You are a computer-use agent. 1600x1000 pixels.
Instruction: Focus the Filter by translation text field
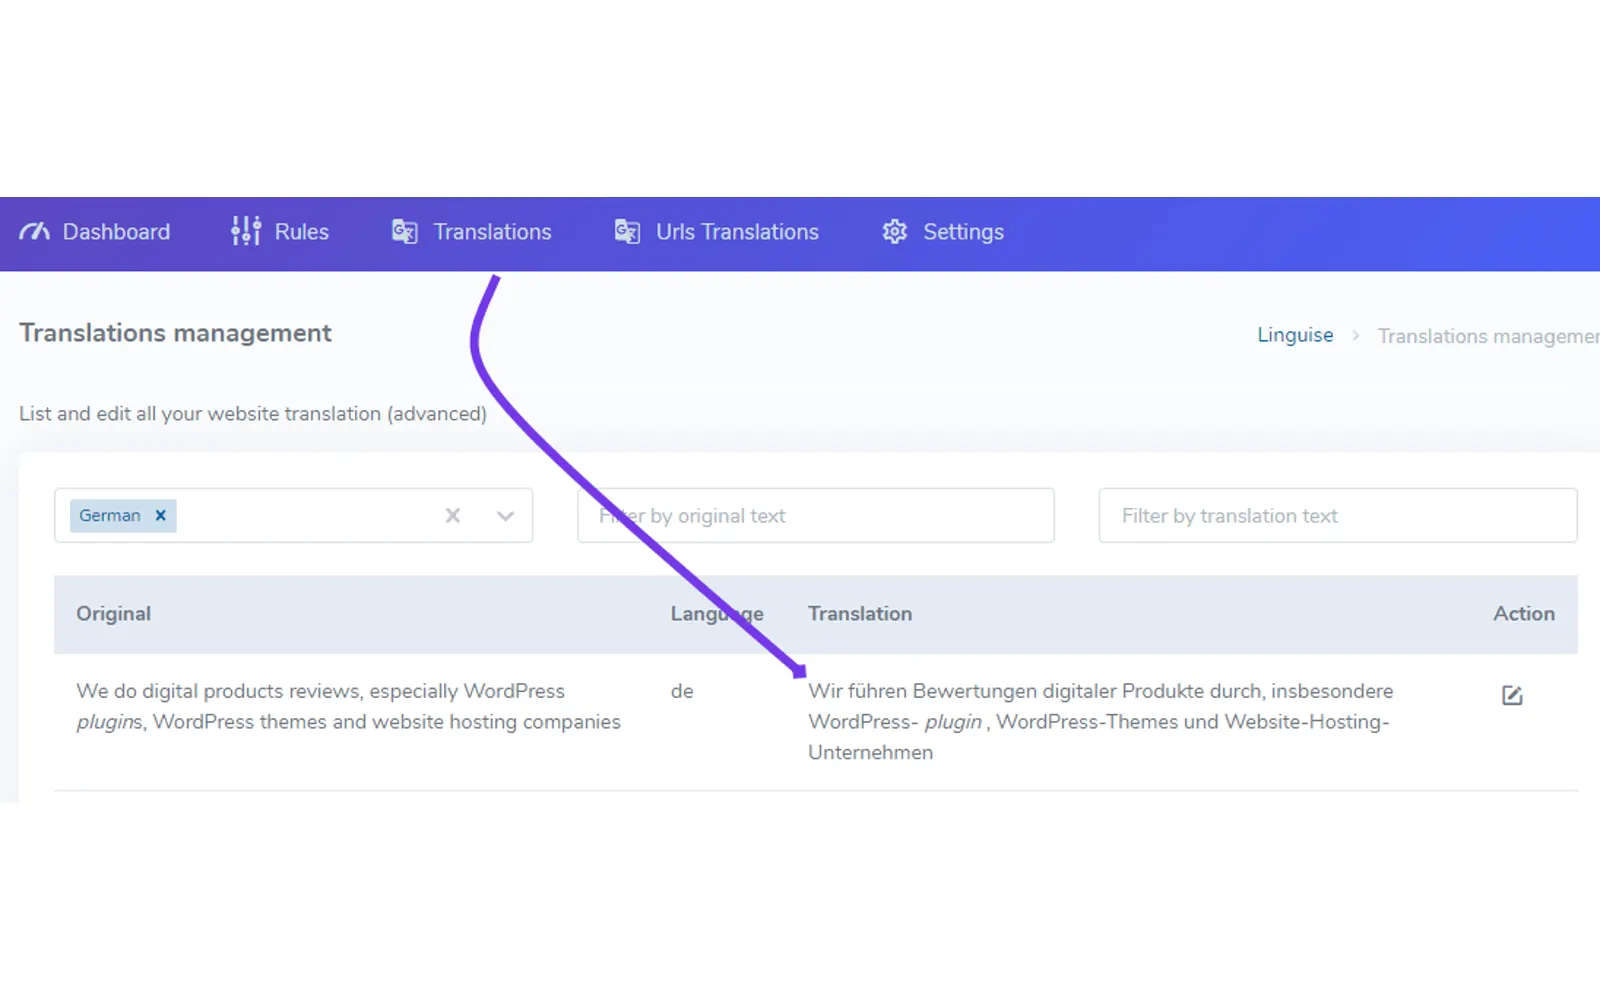click(1338, 516)
